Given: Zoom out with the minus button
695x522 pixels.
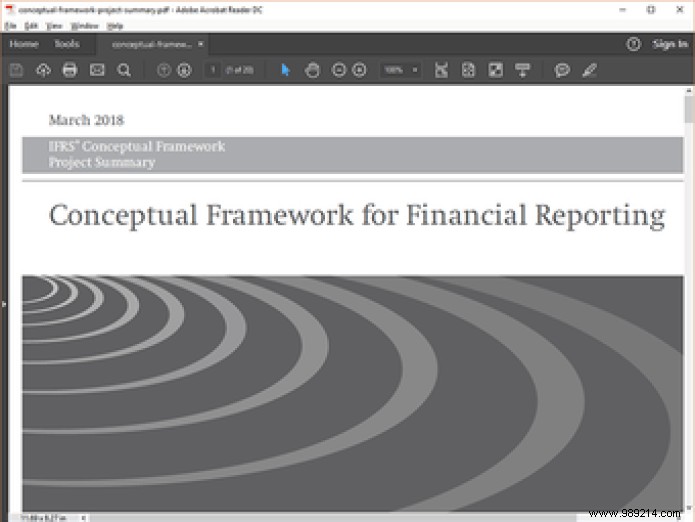Looking at the screenshot, I should 339,70.
